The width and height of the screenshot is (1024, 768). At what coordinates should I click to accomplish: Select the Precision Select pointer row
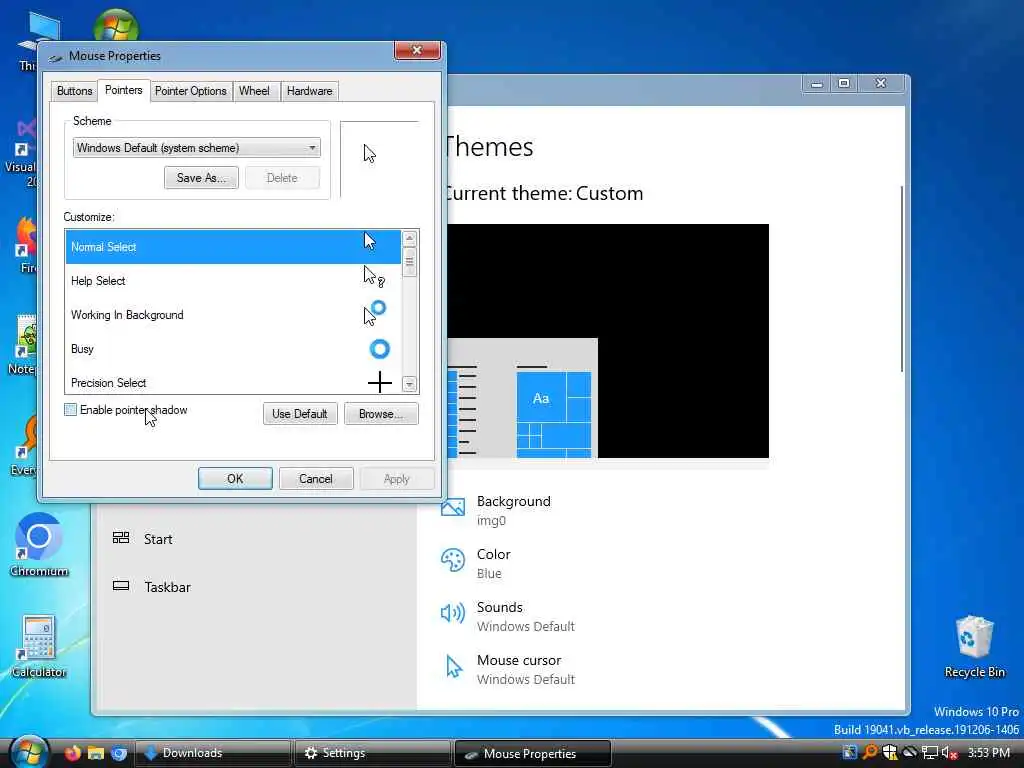tap(233, 382)
